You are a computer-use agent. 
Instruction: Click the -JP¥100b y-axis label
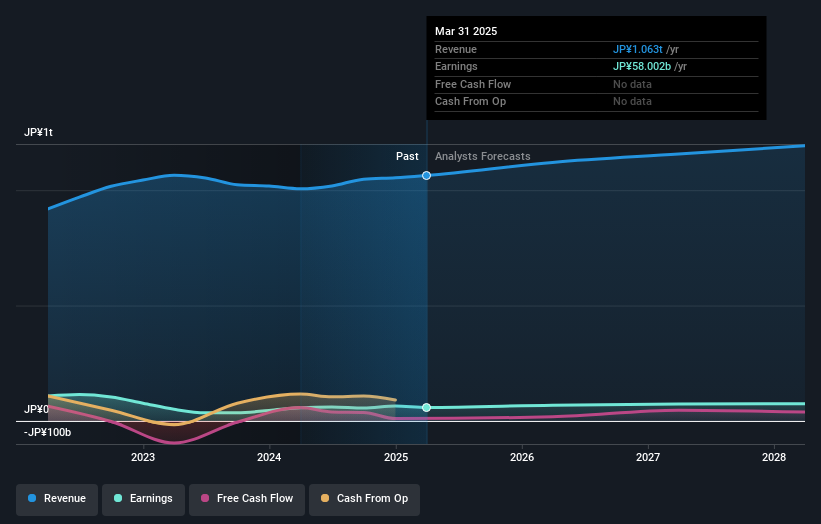click(x=47, y=432)
